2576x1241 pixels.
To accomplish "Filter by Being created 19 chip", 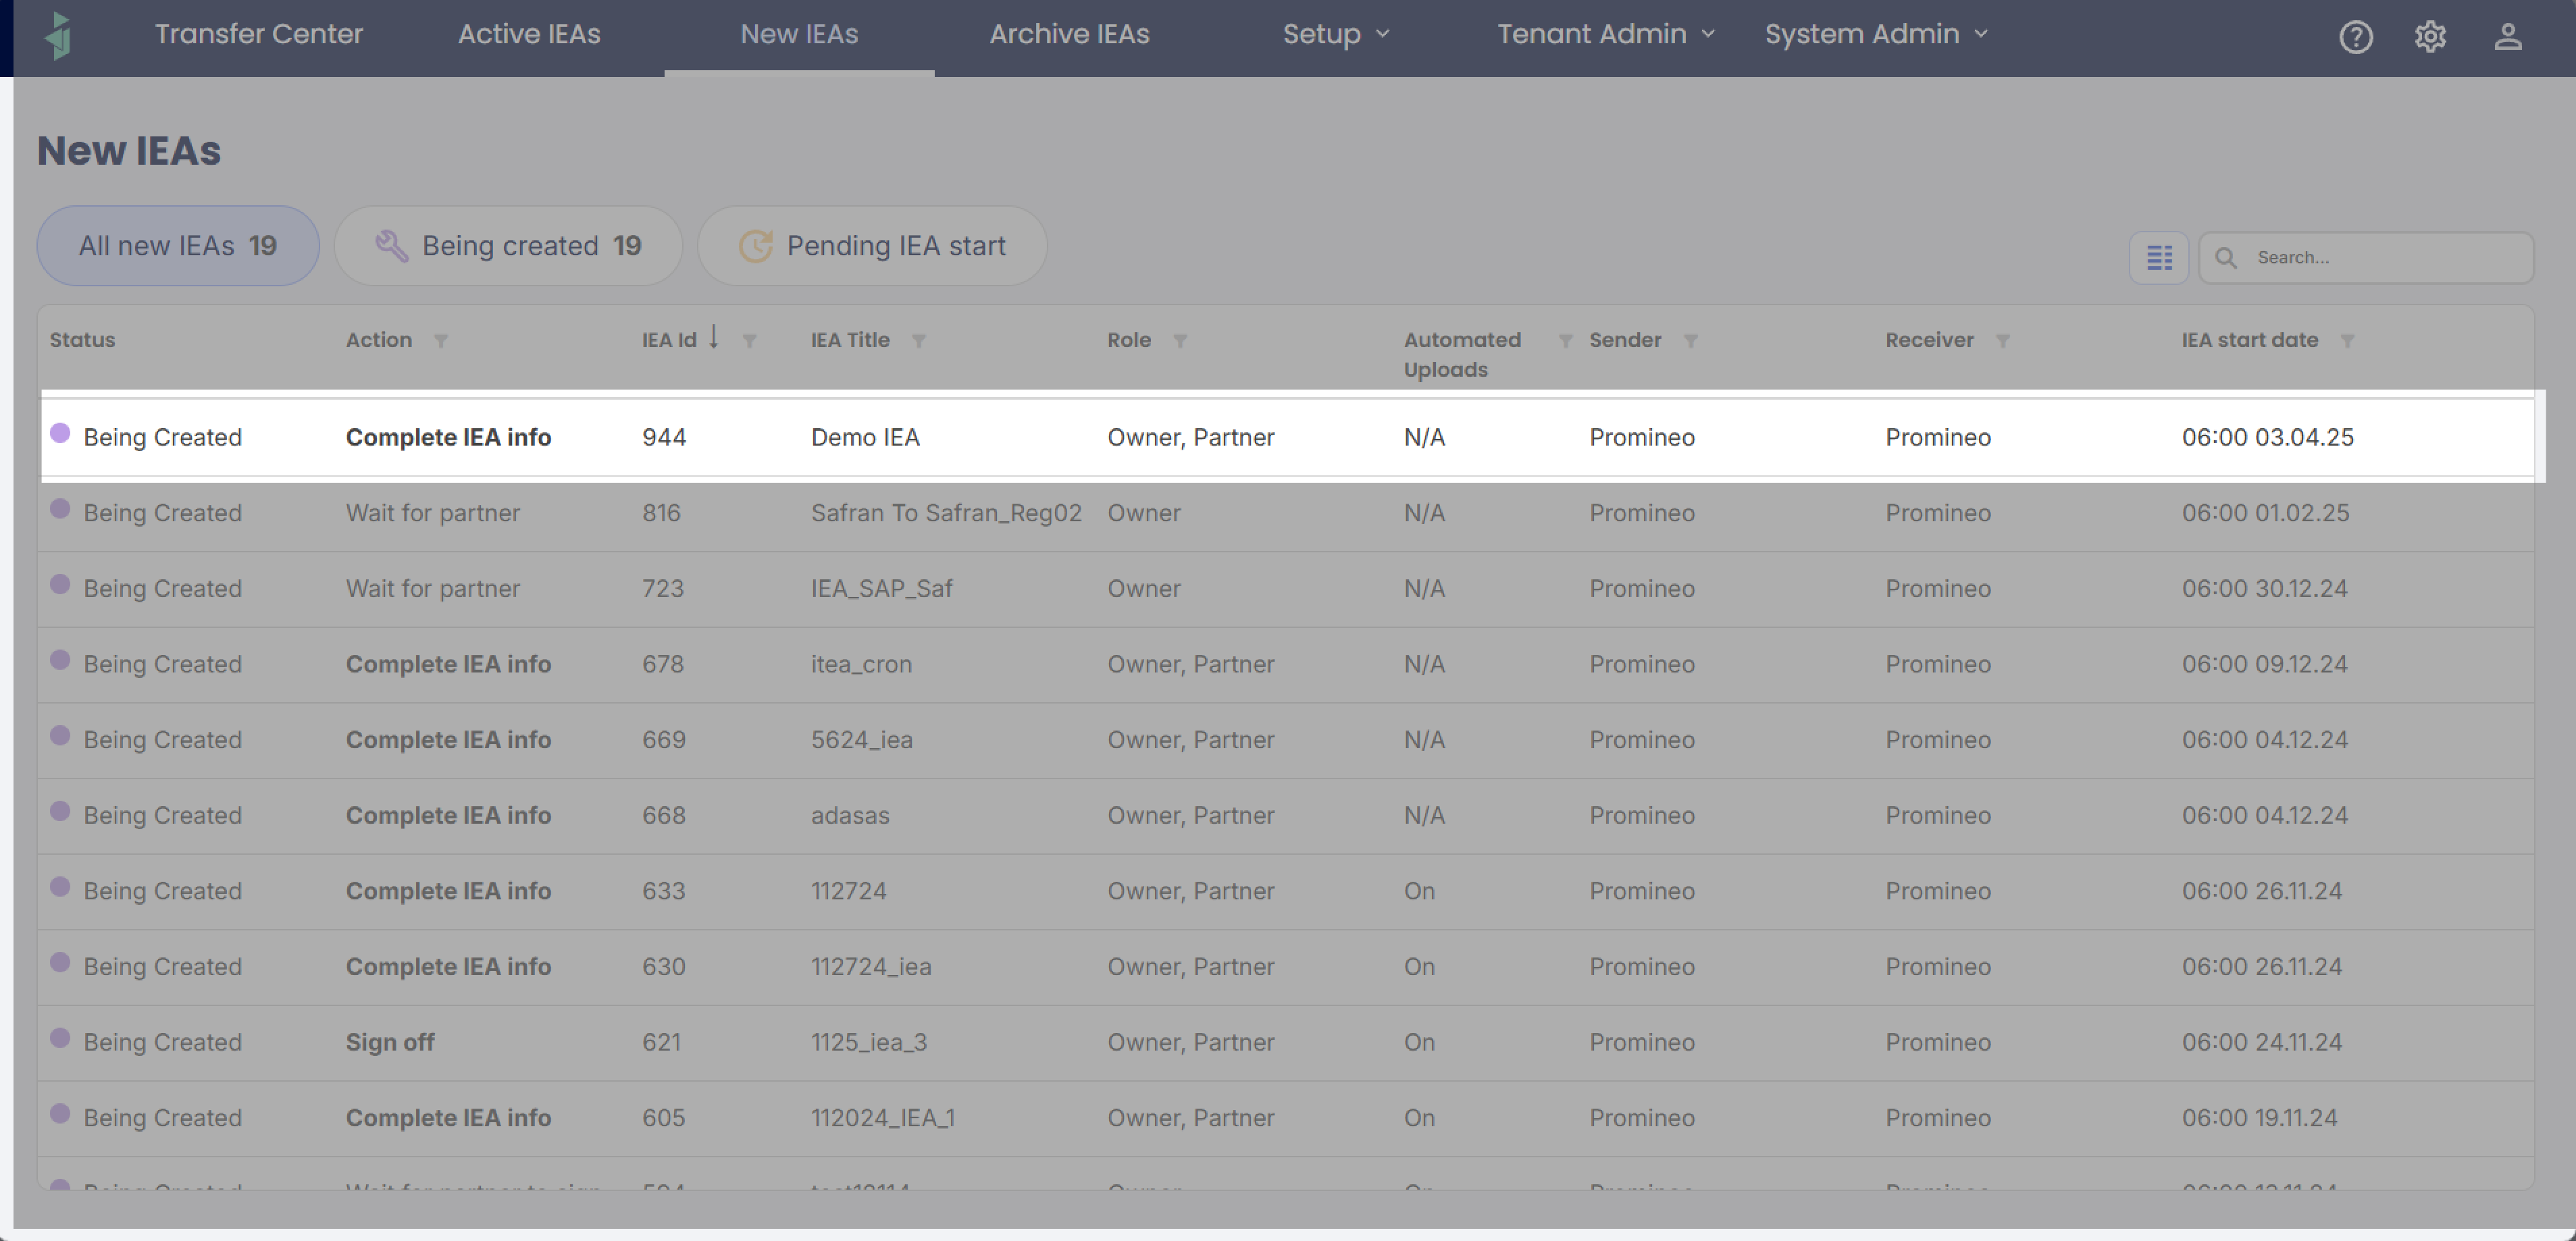I will point(508,246).
